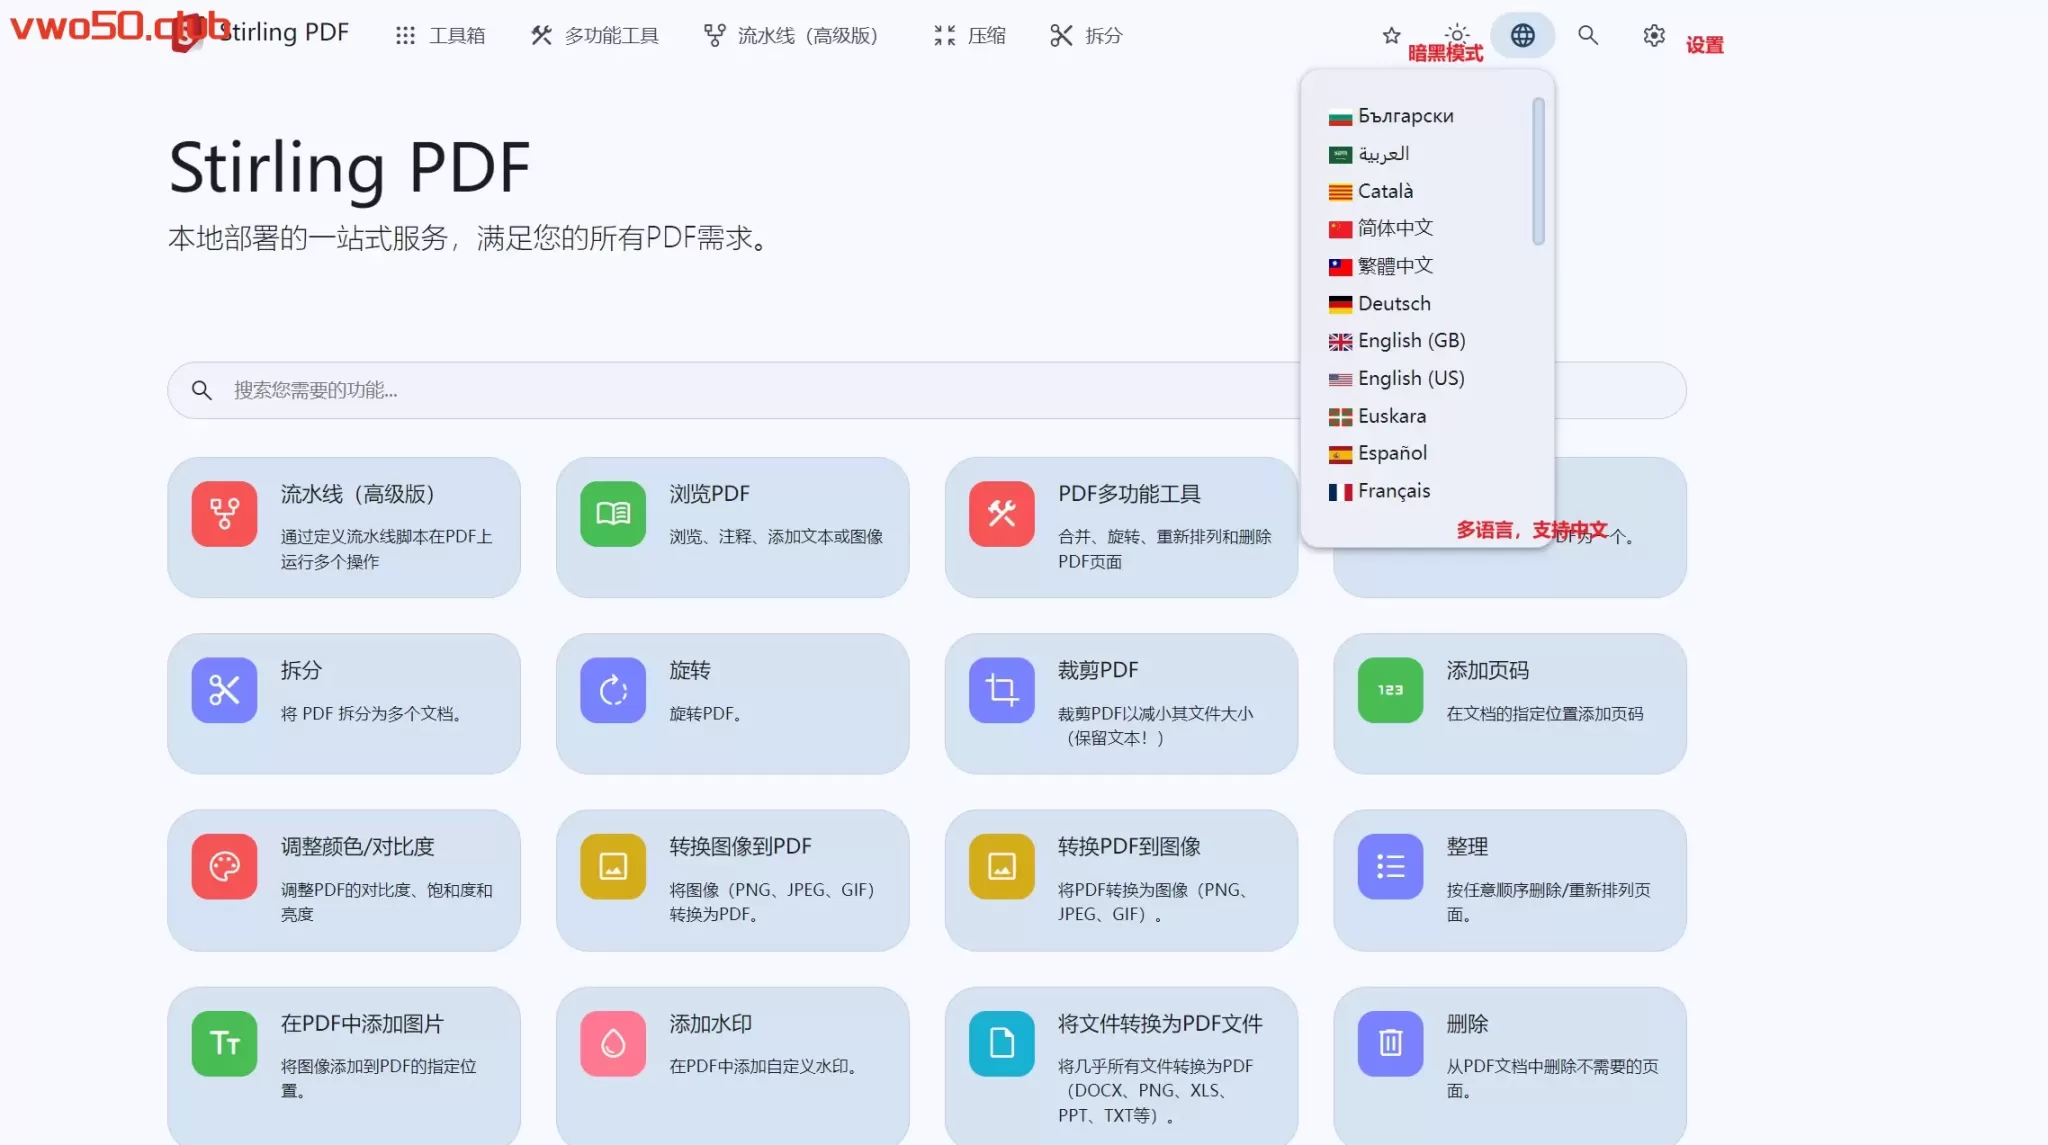
Task: Select 简体中文 language option
Action: point(1394,229)
